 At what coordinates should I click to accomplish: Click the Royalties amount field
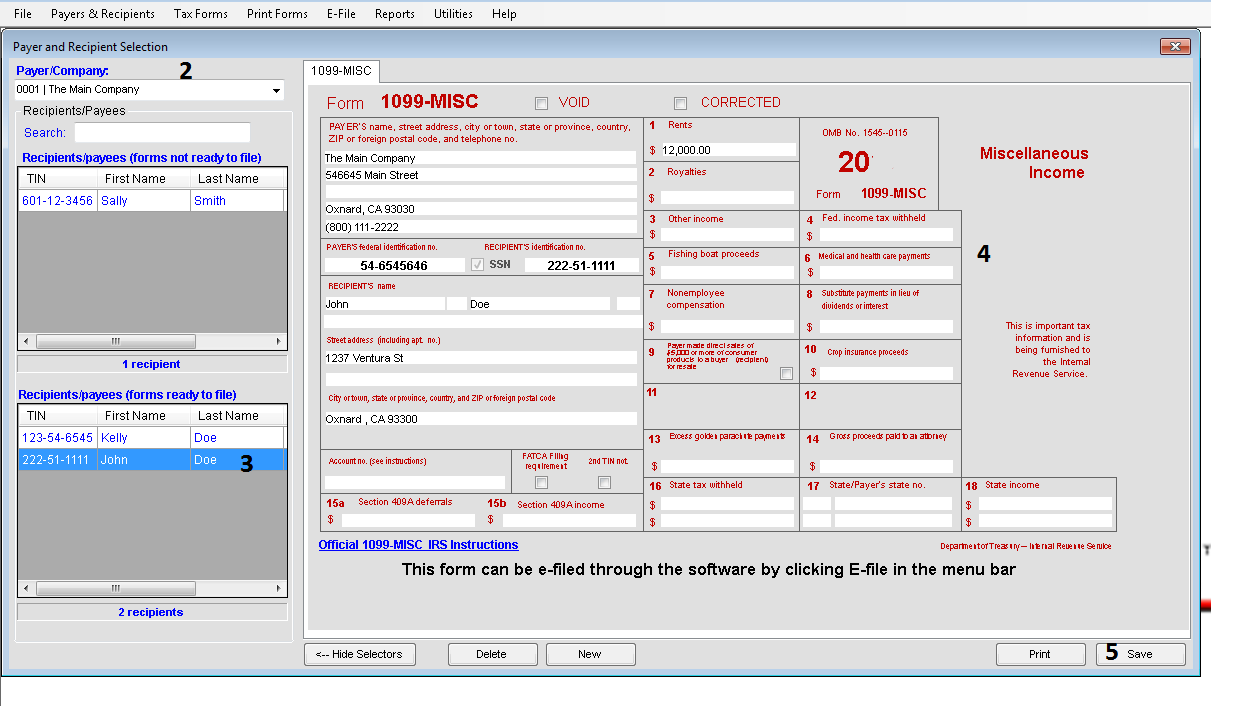tap(728, 198)
